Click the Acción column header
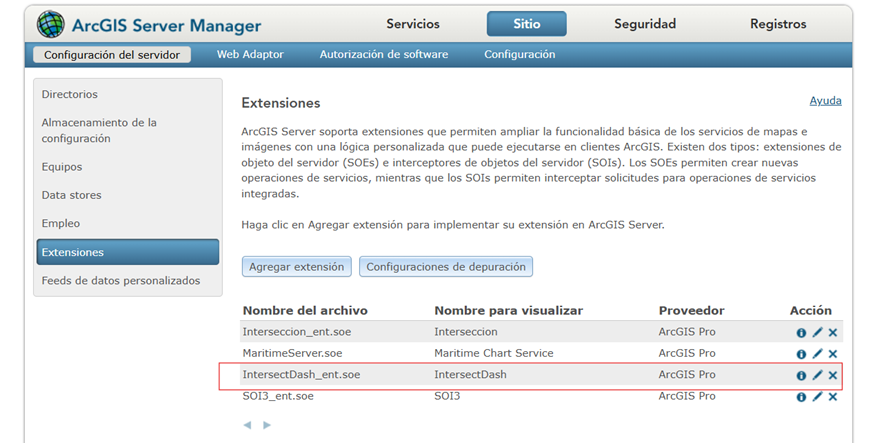 pos(811,311)
